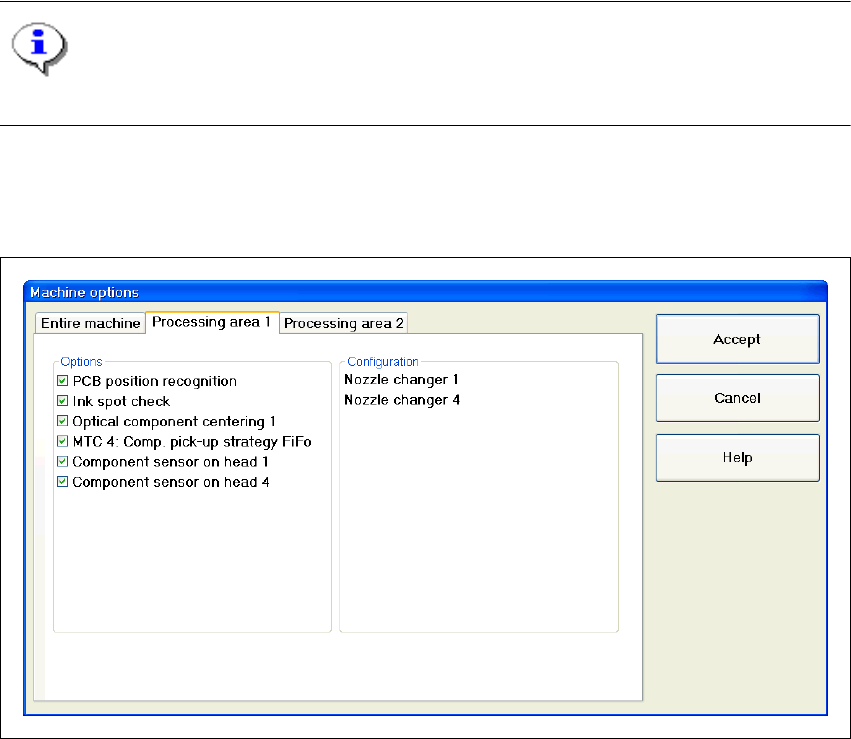Disable Optical component centering 1

tap(63, 421)
